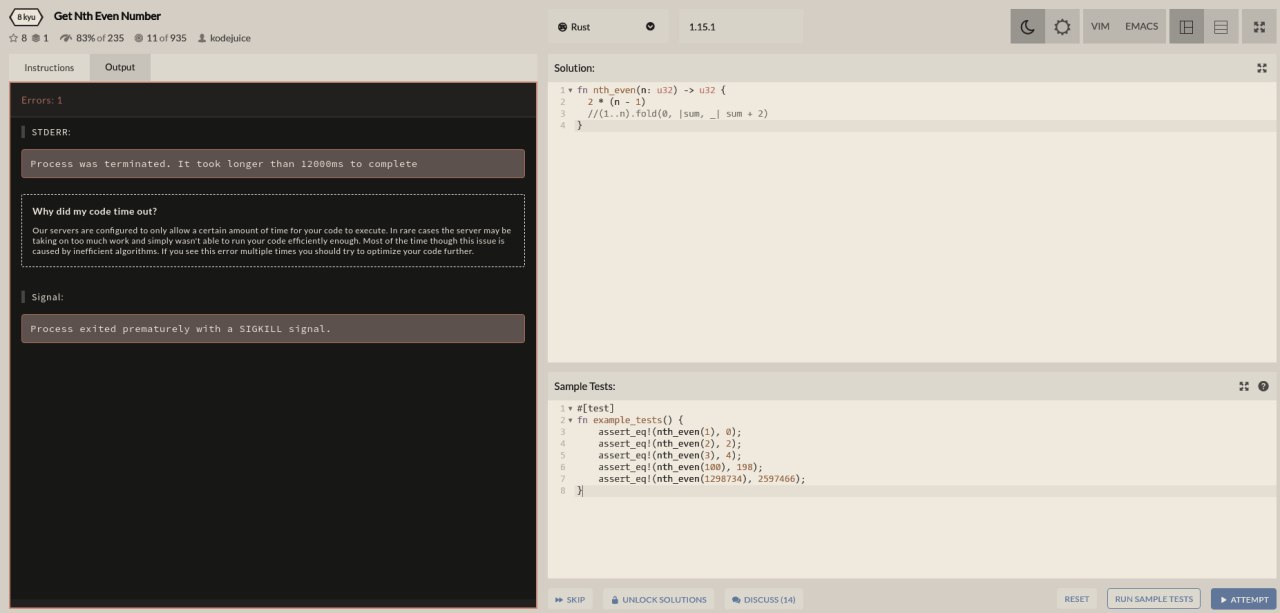Enable EMACS keybindings
Screen dimensions: 1280x613
[1142, 27]
